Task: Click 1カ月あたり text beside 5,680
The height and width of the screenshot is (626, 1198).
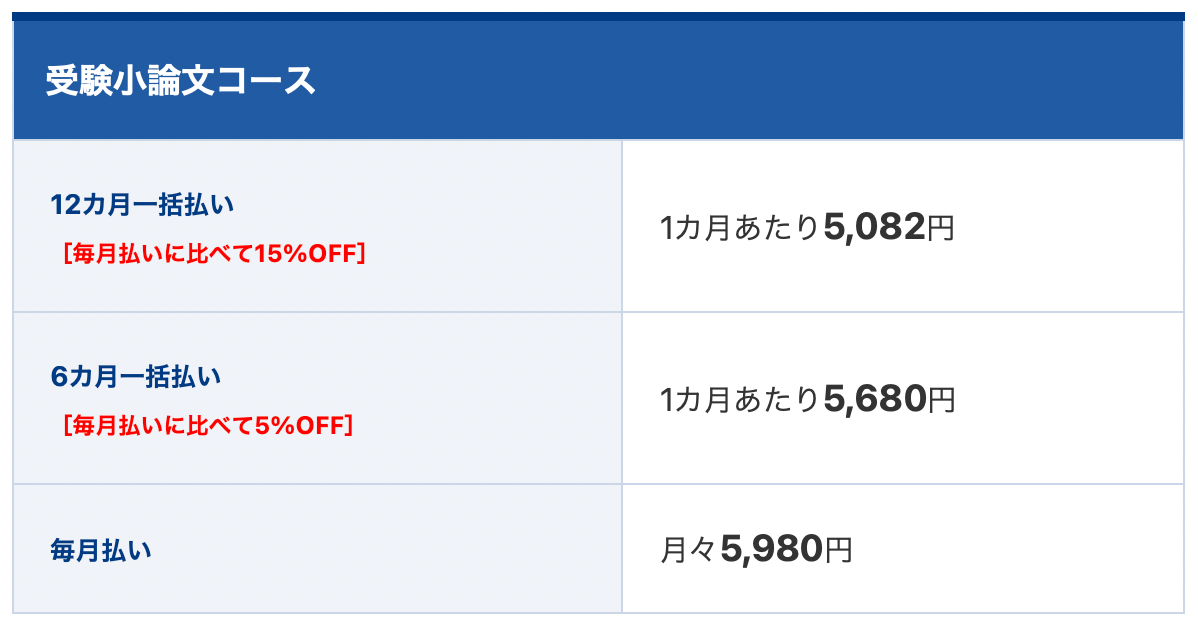Action: click(740, 400)
